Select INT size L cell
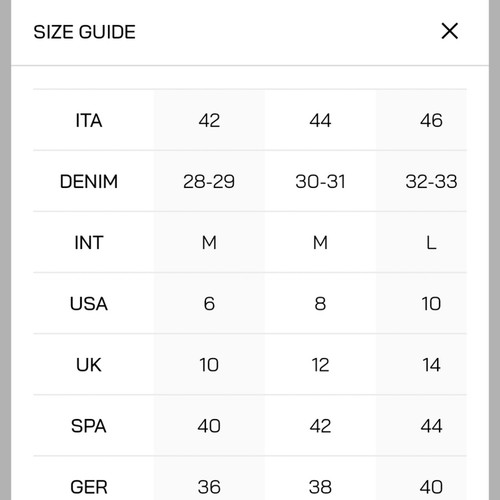Screen dimensions: 500x500 click(431, 242)
